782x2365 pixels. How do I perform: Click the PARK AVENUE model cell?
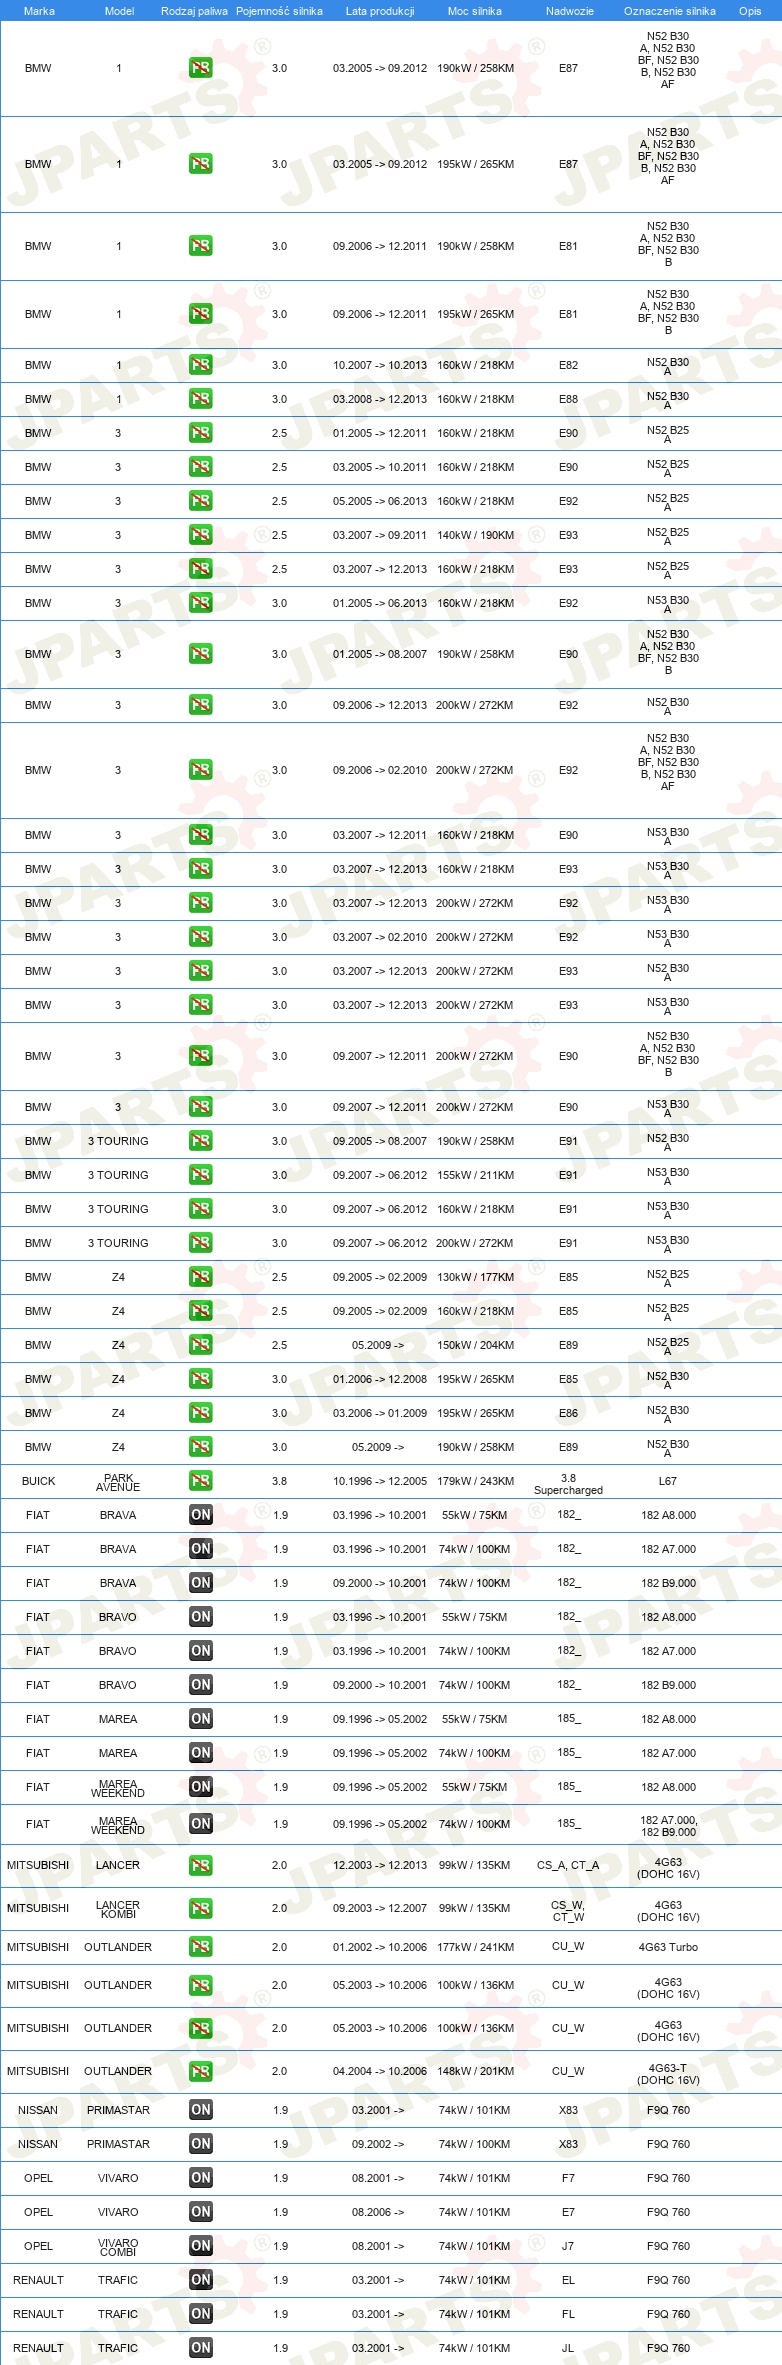tap(118, 1482)
